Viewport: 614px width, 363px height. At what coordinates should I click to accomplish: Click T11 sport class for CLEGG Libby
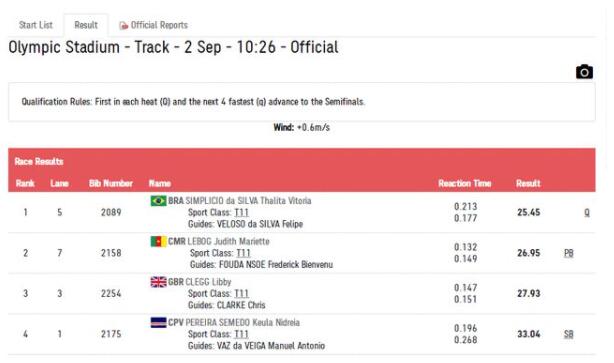242,293
